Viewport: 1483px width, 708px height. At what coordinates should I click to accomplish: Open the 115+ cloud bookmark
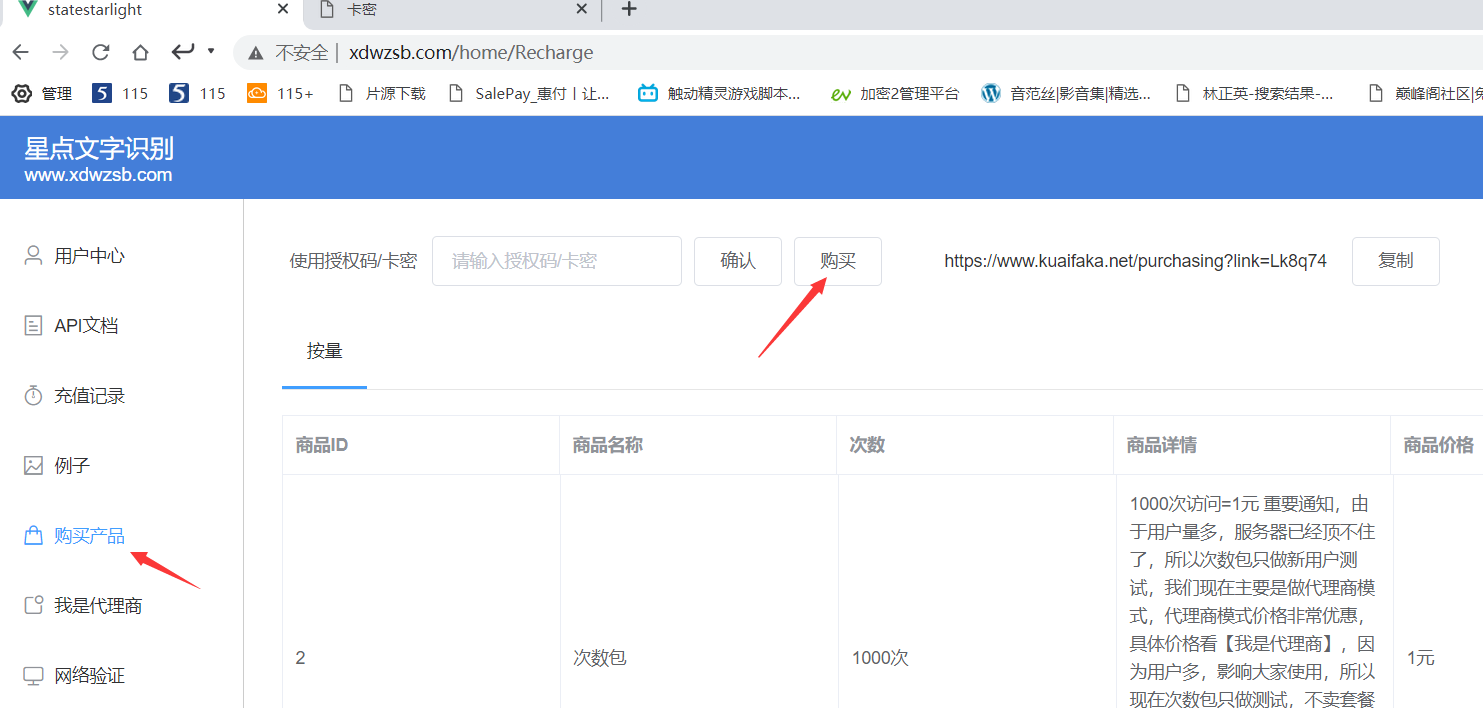tap(280, 93)
